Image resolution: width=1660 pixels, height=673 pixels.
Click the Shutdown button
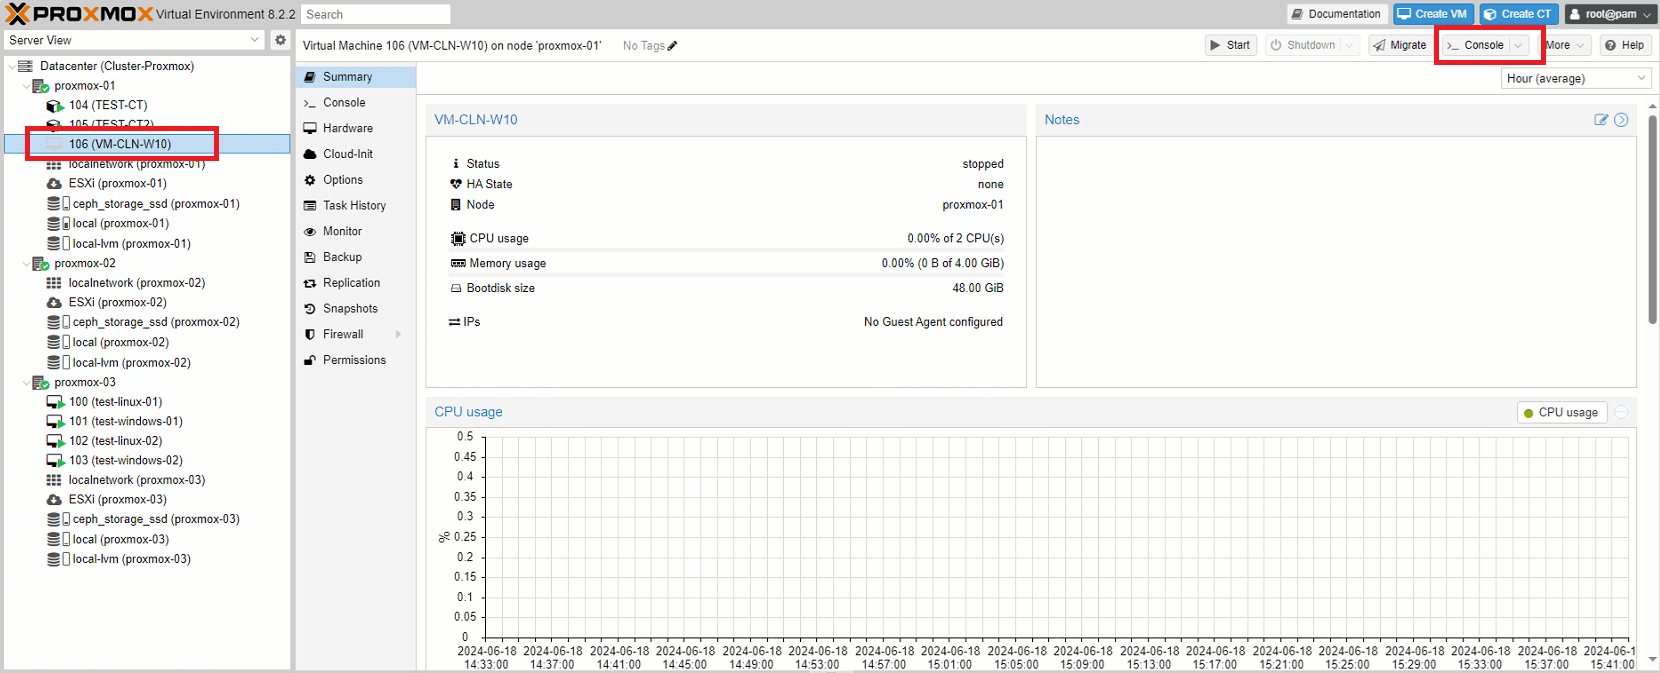click(1303, 45)
